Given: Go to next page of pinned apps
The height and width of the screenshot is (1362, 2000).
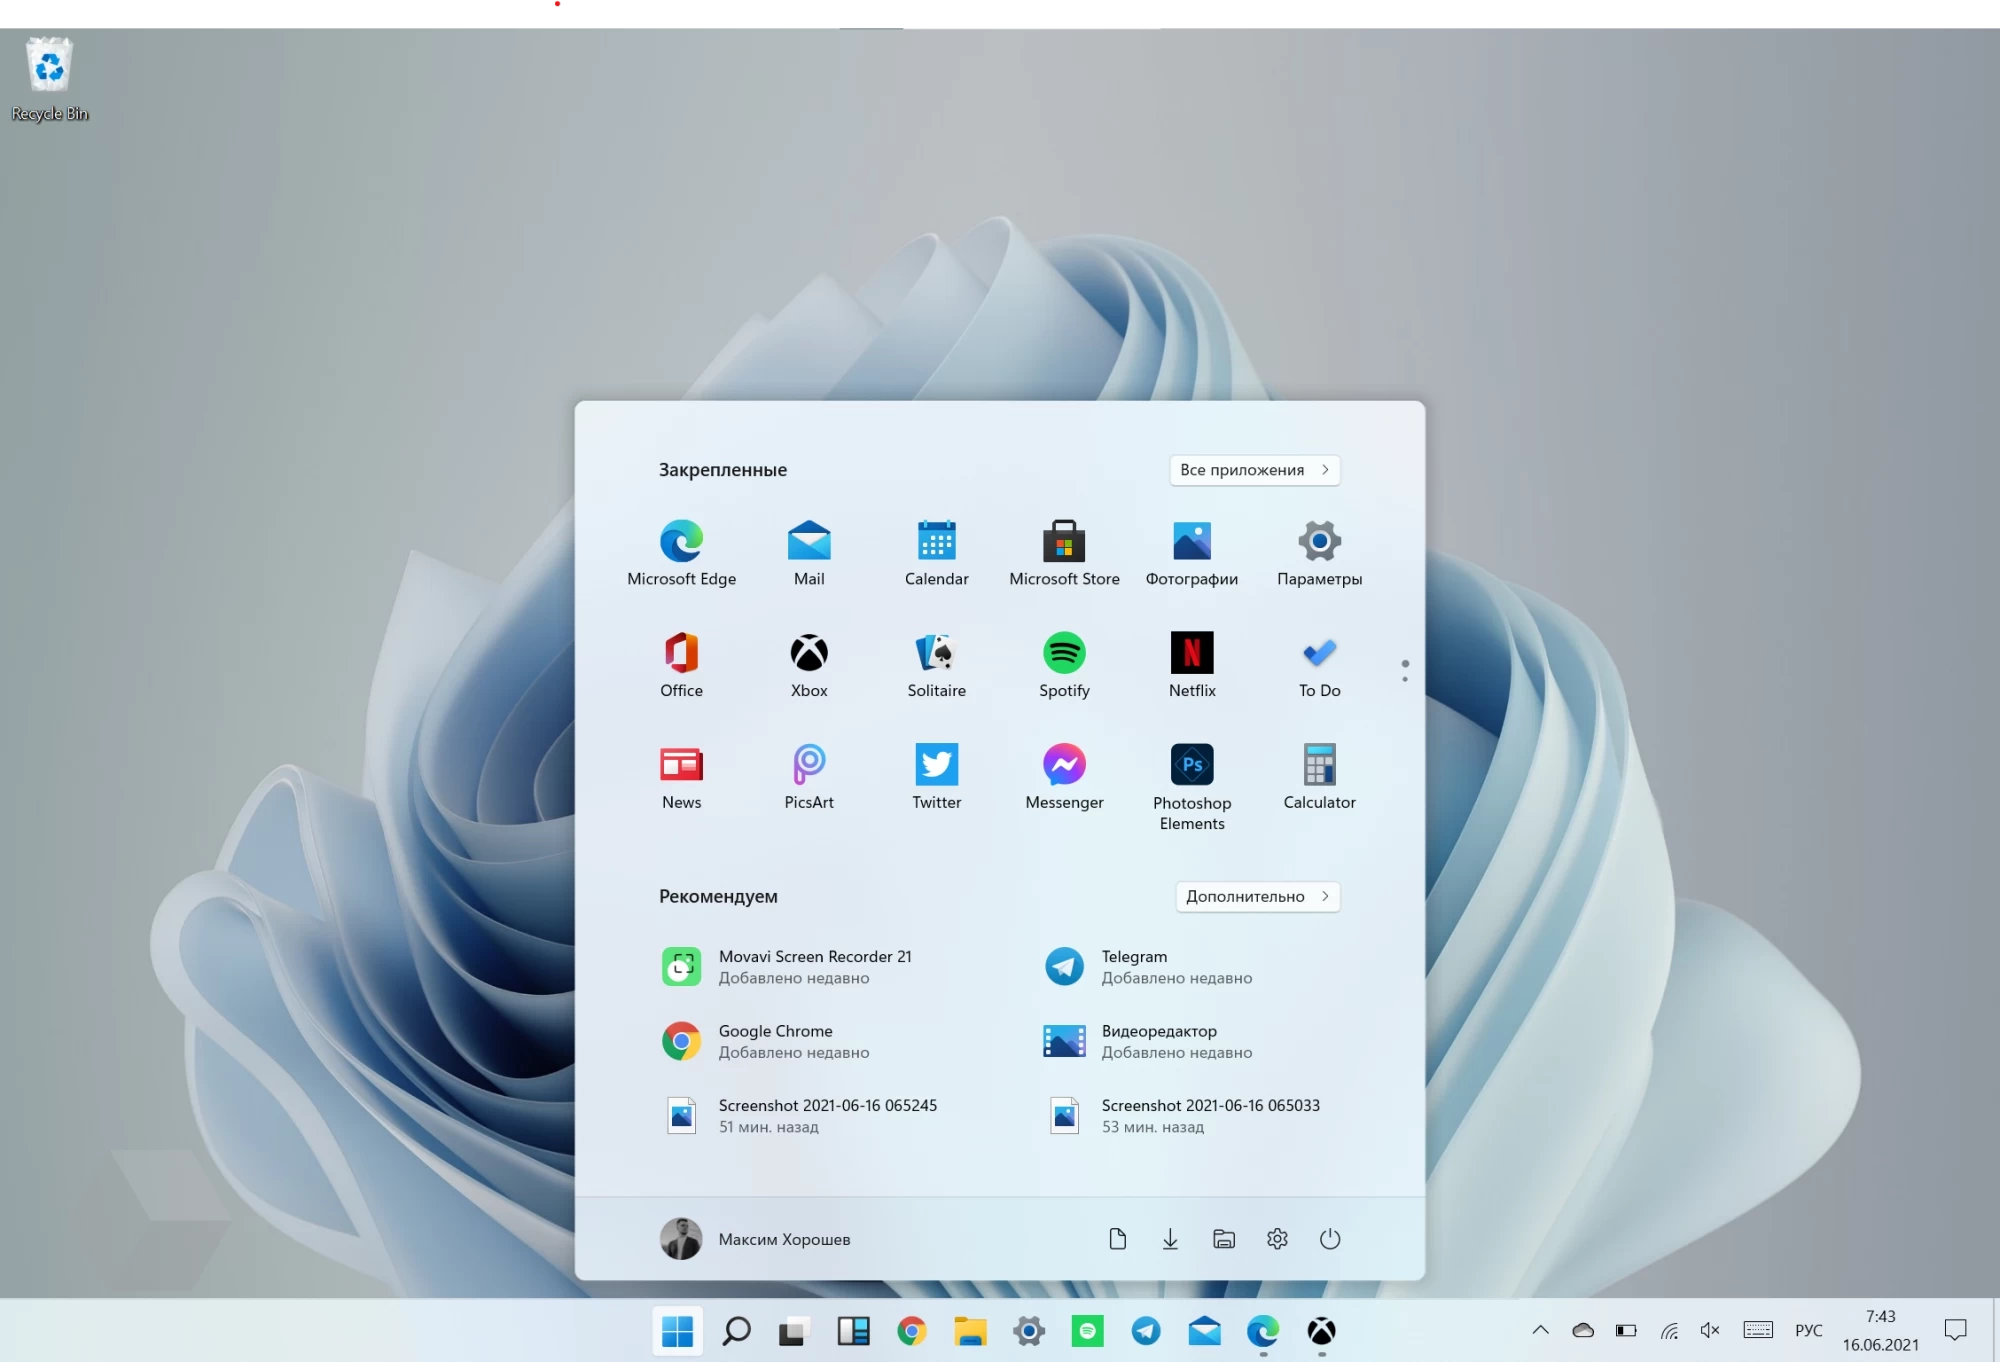Looking at the screenshot, I should click(x=1405, y=678).
